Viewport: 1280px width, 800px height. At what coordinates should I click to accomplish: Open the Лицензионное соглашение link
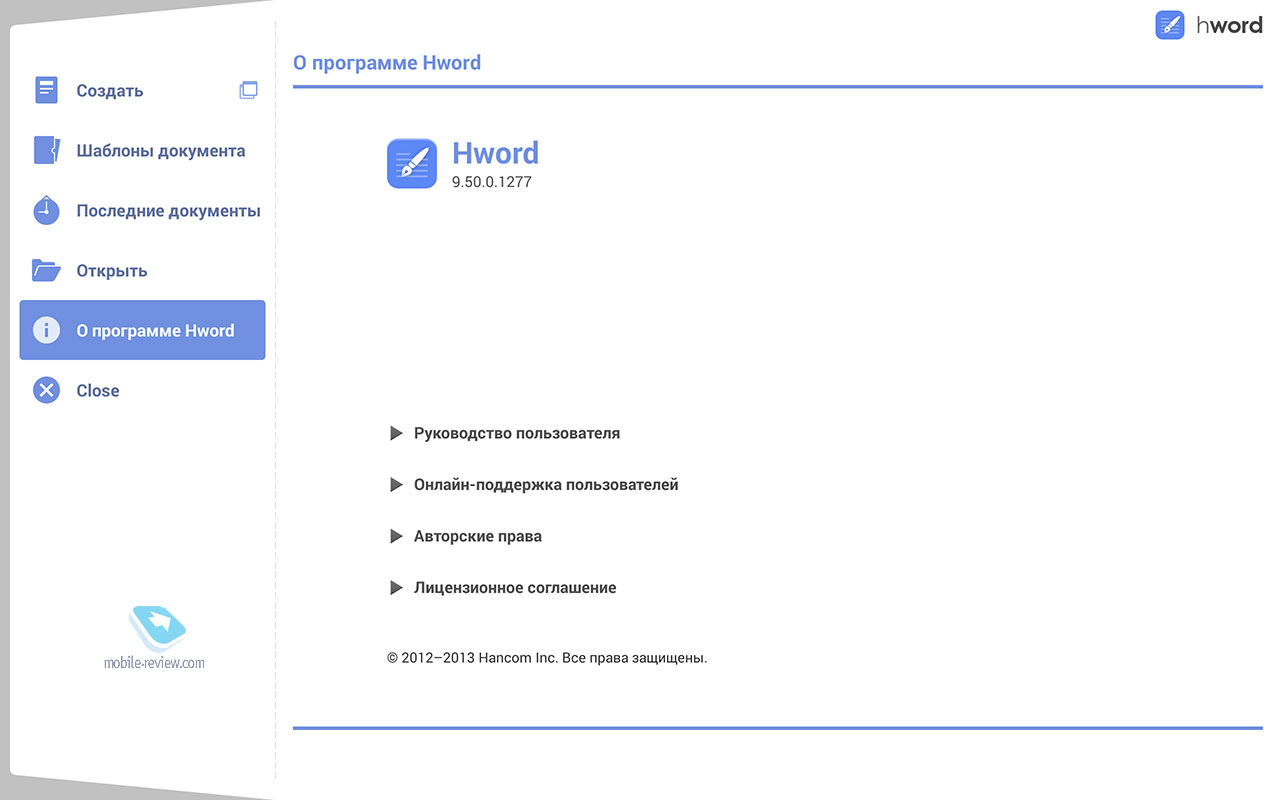tap(515, 588)
